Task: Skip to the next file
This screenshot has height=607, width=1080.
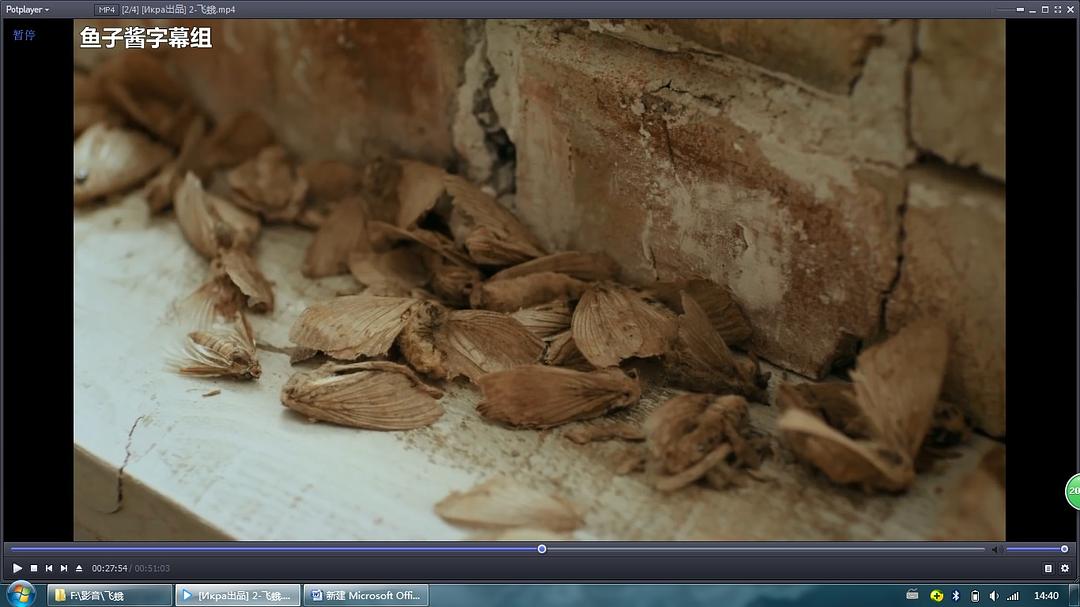Action: coord(64,568)
